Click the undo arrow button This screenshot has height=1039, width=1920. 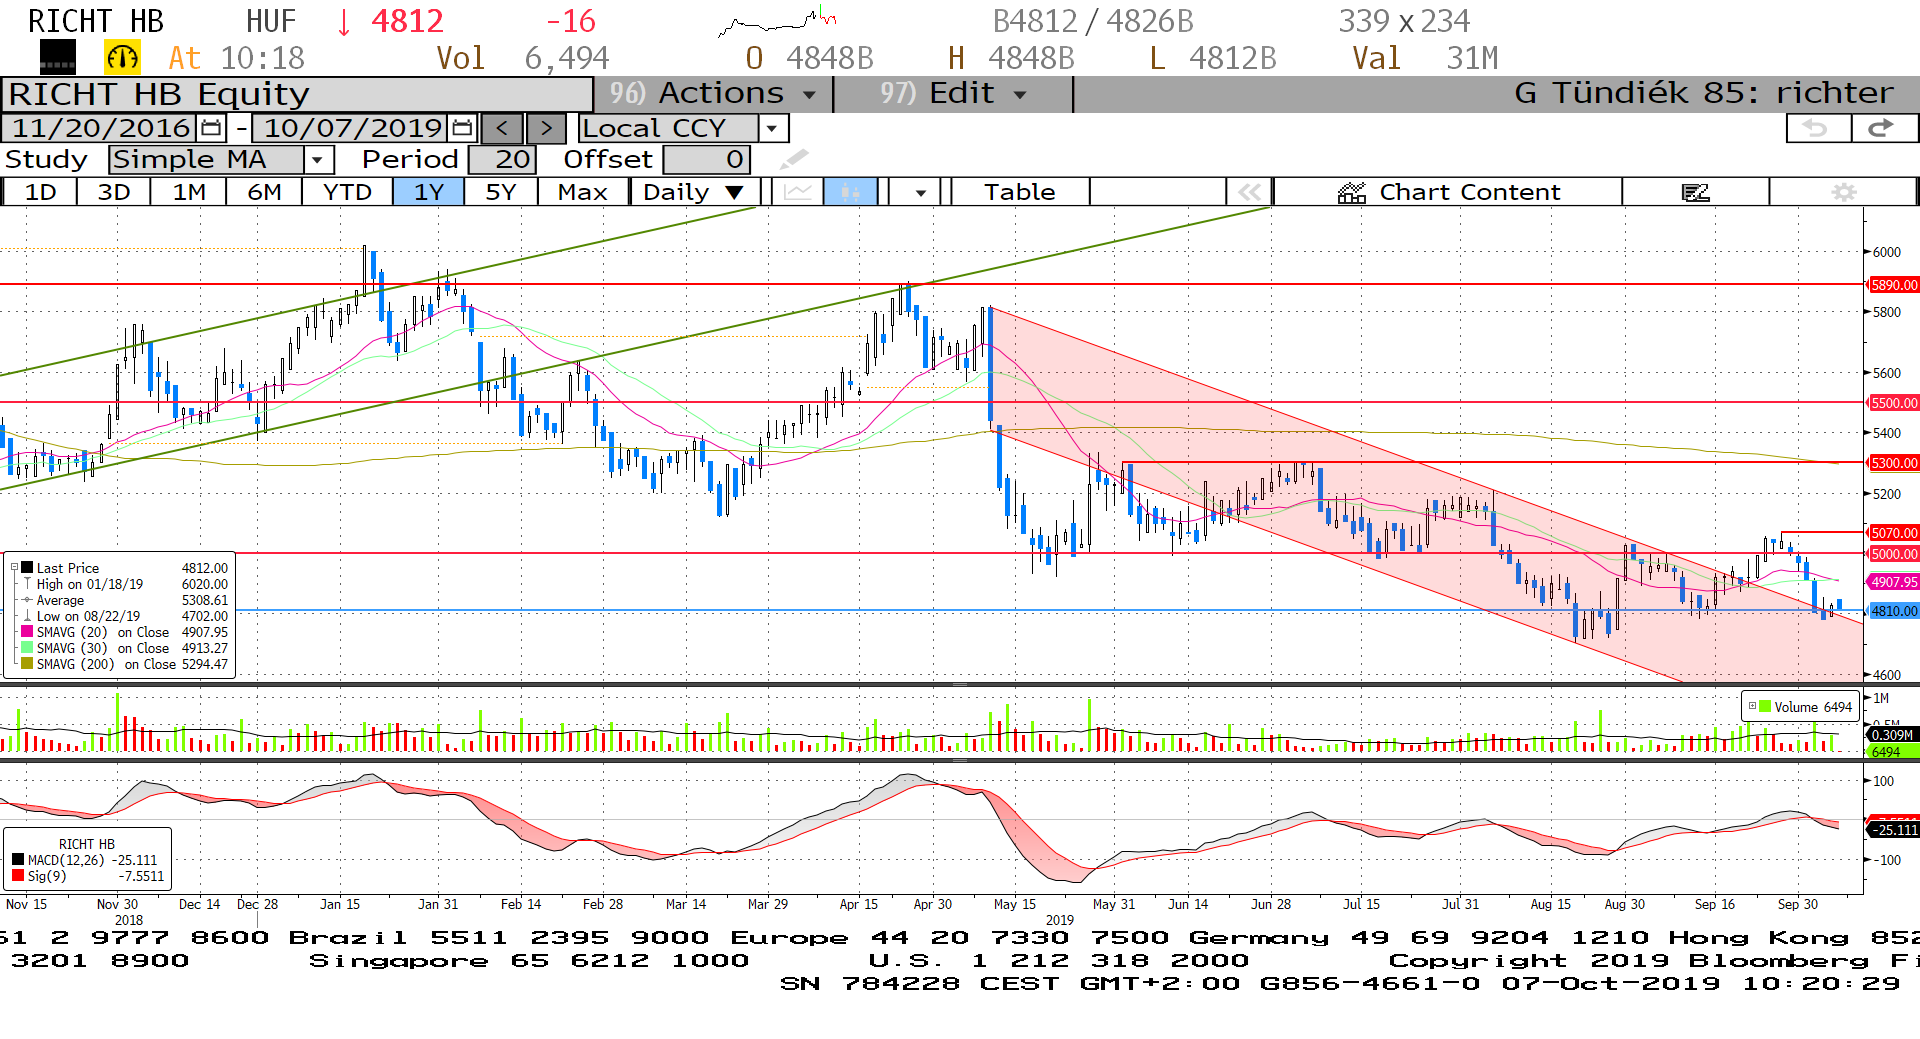click(x=1817, y=128)
